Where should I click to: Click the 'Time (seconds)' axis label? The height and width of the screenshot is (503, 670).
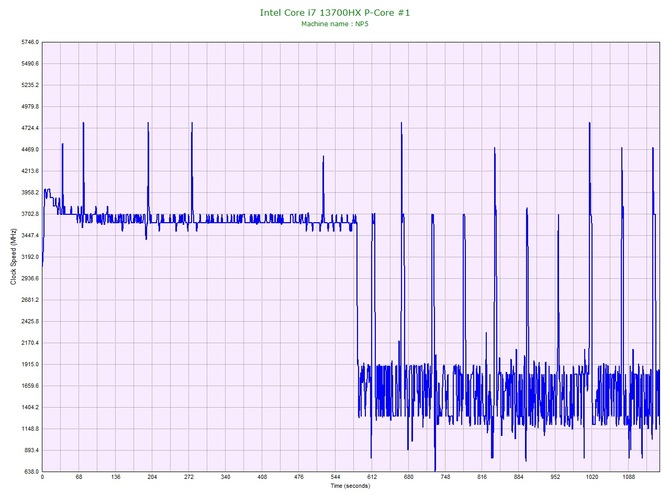350,486
